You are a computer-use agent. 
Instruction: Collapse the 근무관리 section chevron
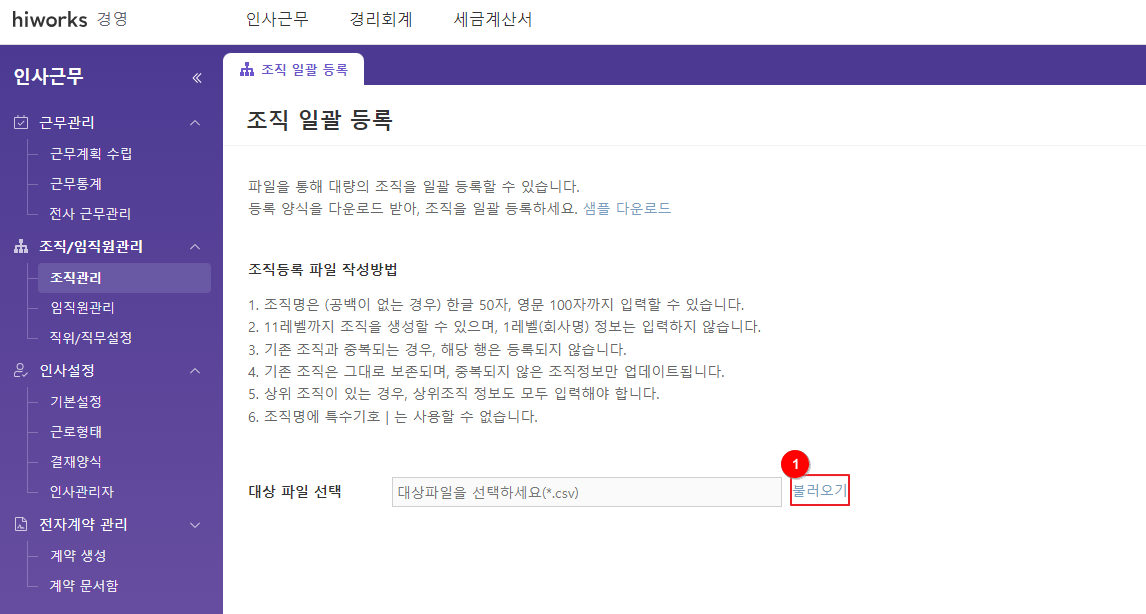195,123
